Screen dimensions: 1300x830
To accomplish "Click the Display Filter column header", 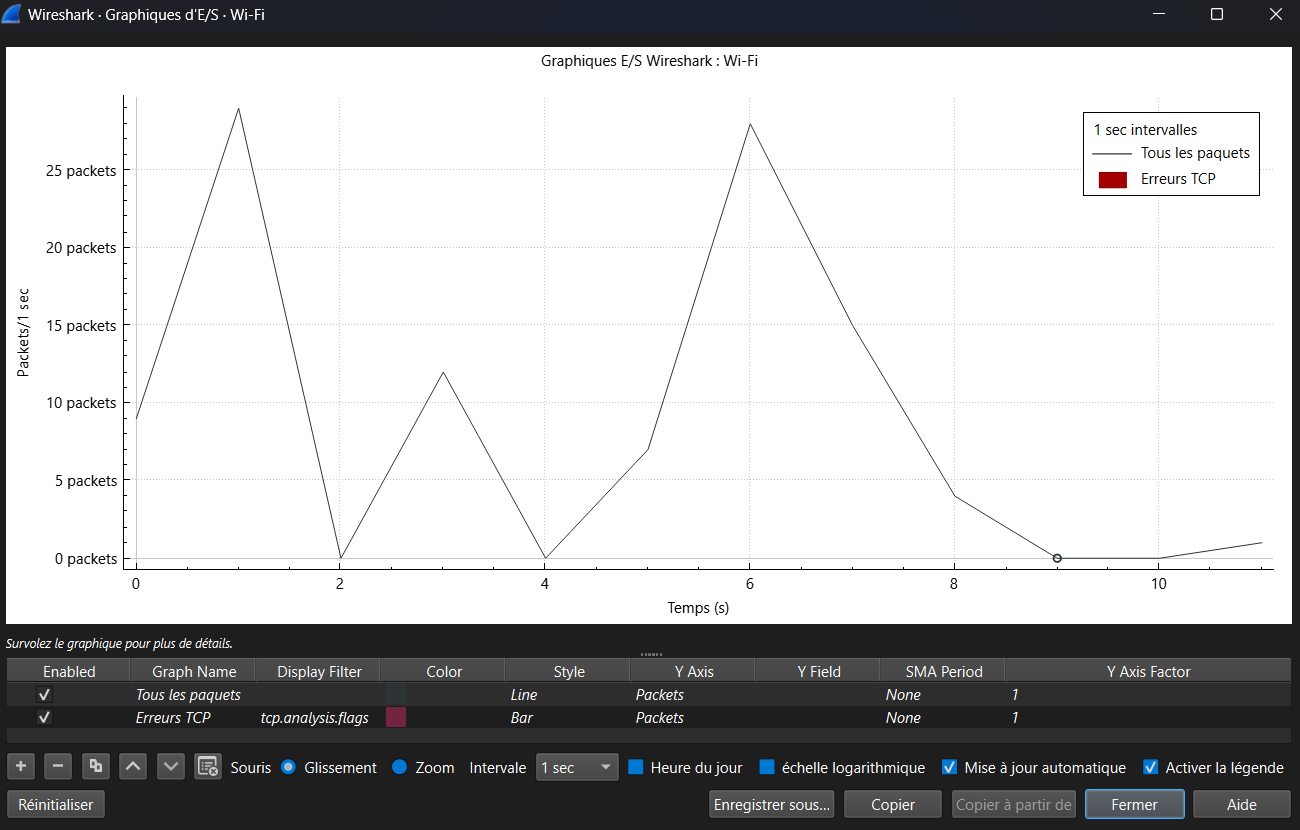I will (318, 671).
